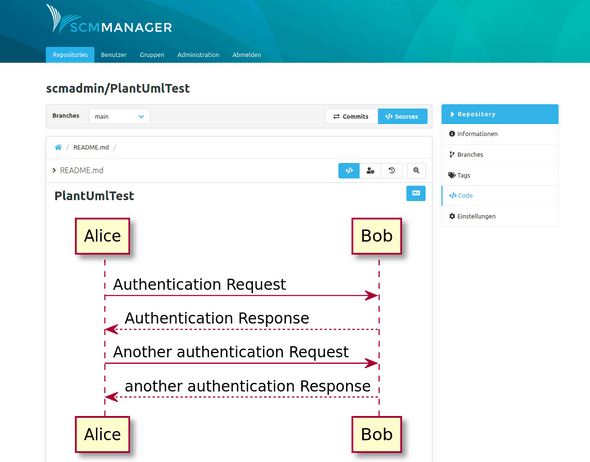Collapse the README.md file panel
This screenshot has height=462, width=590.
tap(54, 170)
